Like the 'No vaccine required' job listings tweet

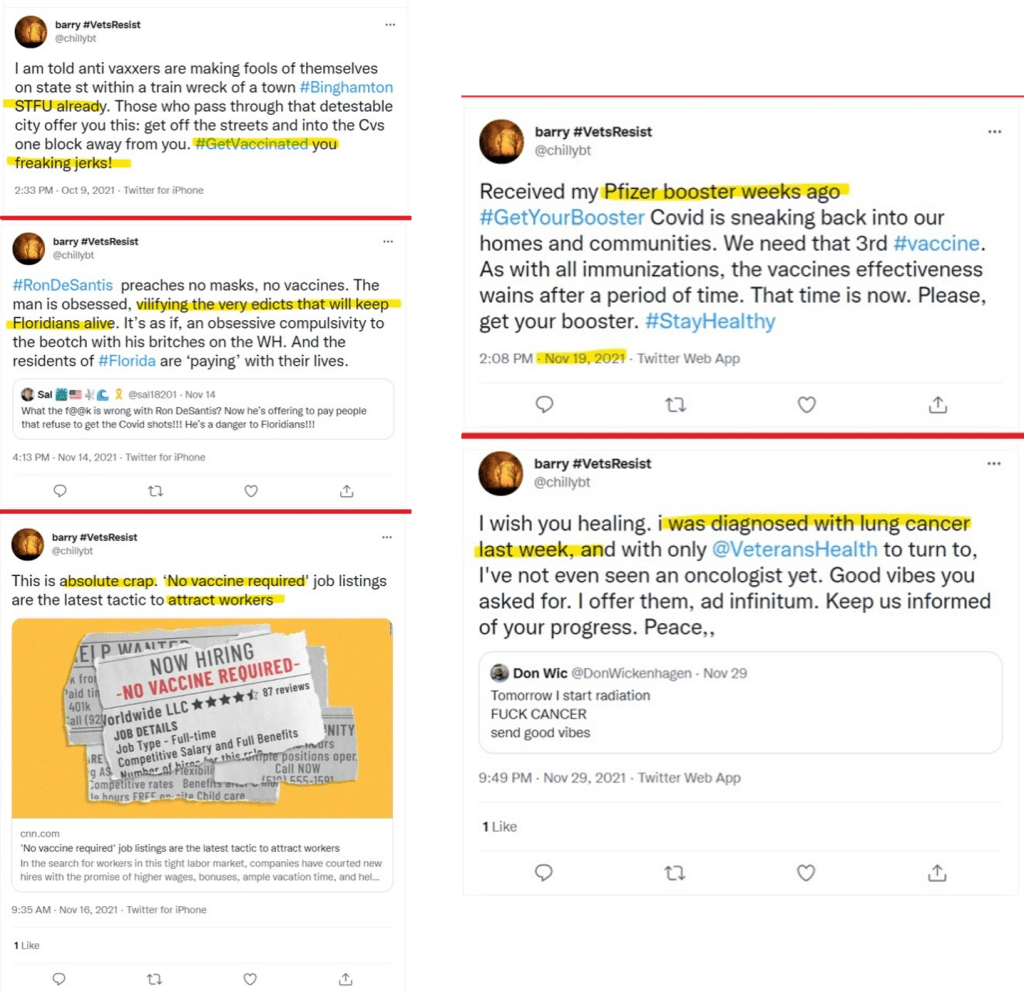250,979
